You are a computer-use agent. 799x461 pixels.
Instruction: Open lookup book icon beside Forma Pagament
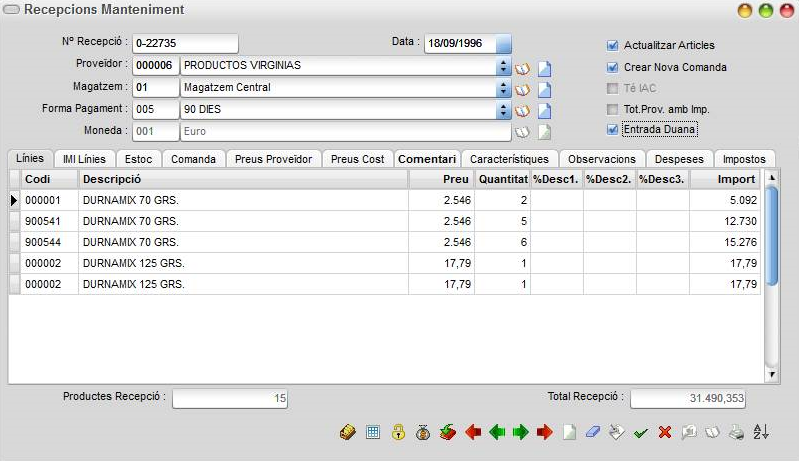click(522, 111)
